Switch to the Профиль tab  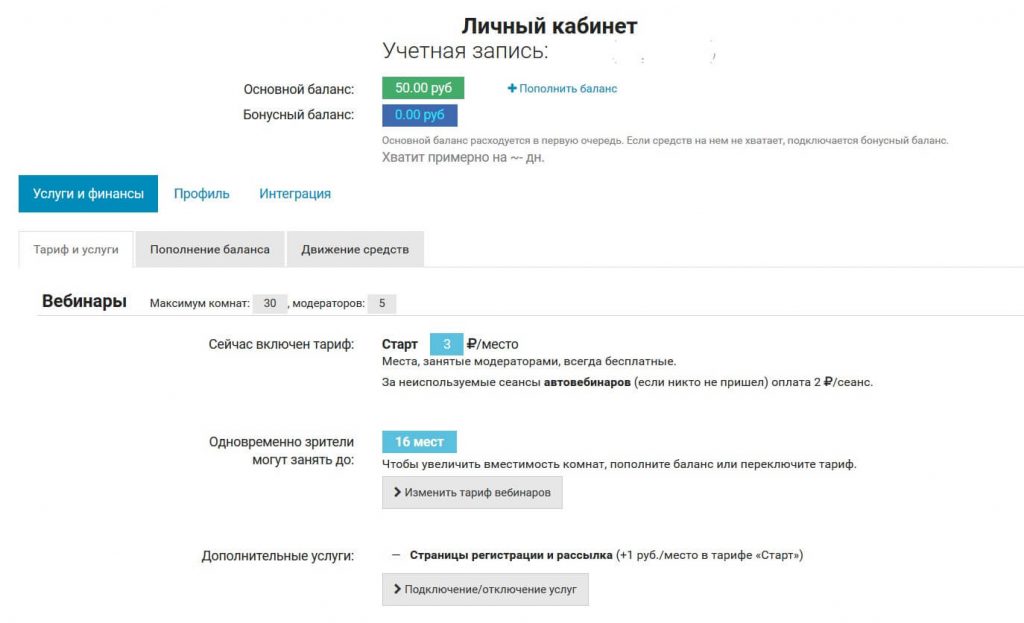[201, 194]
